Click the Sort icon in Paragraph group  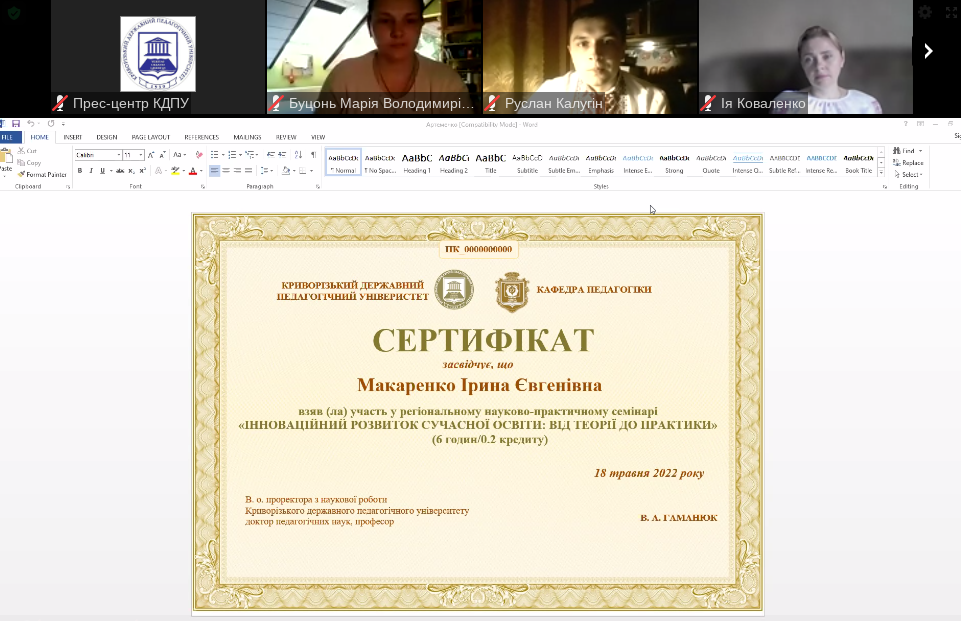[299, 155]
